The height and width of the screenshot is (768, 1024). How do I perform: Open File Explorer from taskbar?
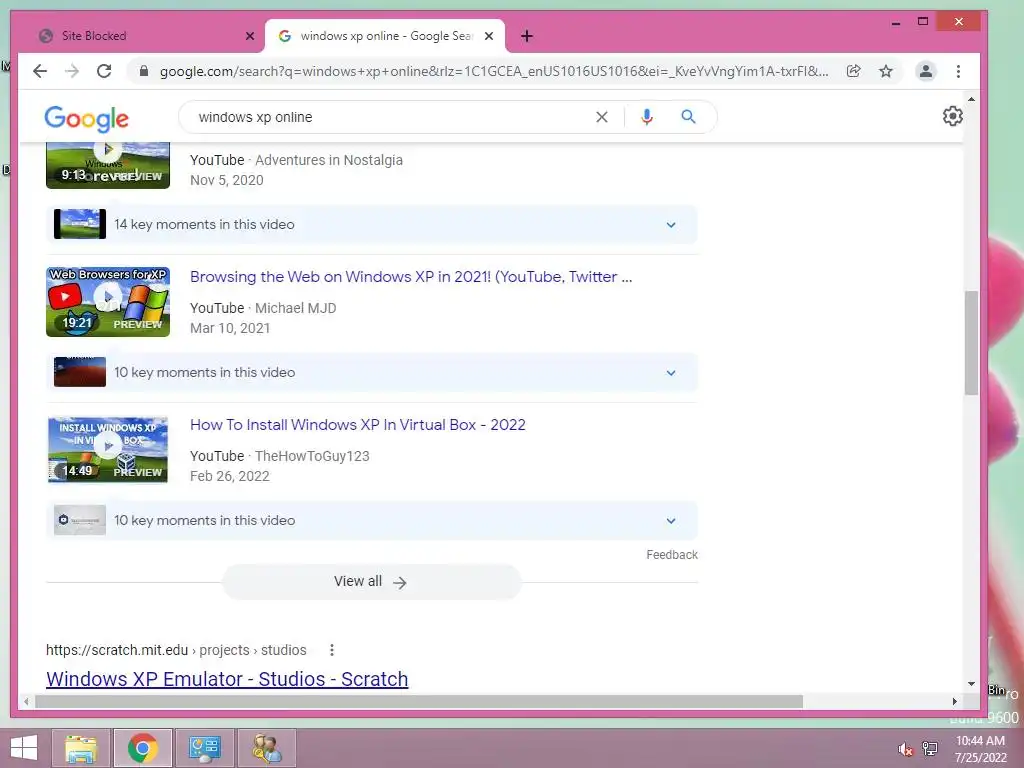pyautogui.click(x=81, y=748)
